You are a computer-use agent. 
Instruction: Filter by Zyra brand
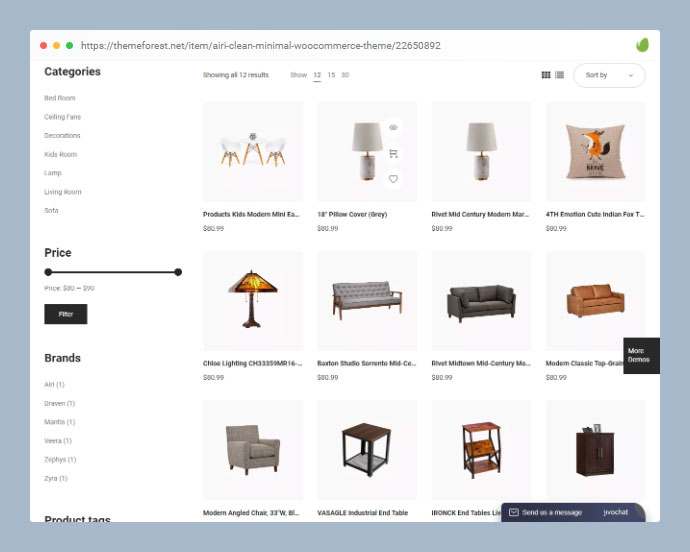[55, 478]
